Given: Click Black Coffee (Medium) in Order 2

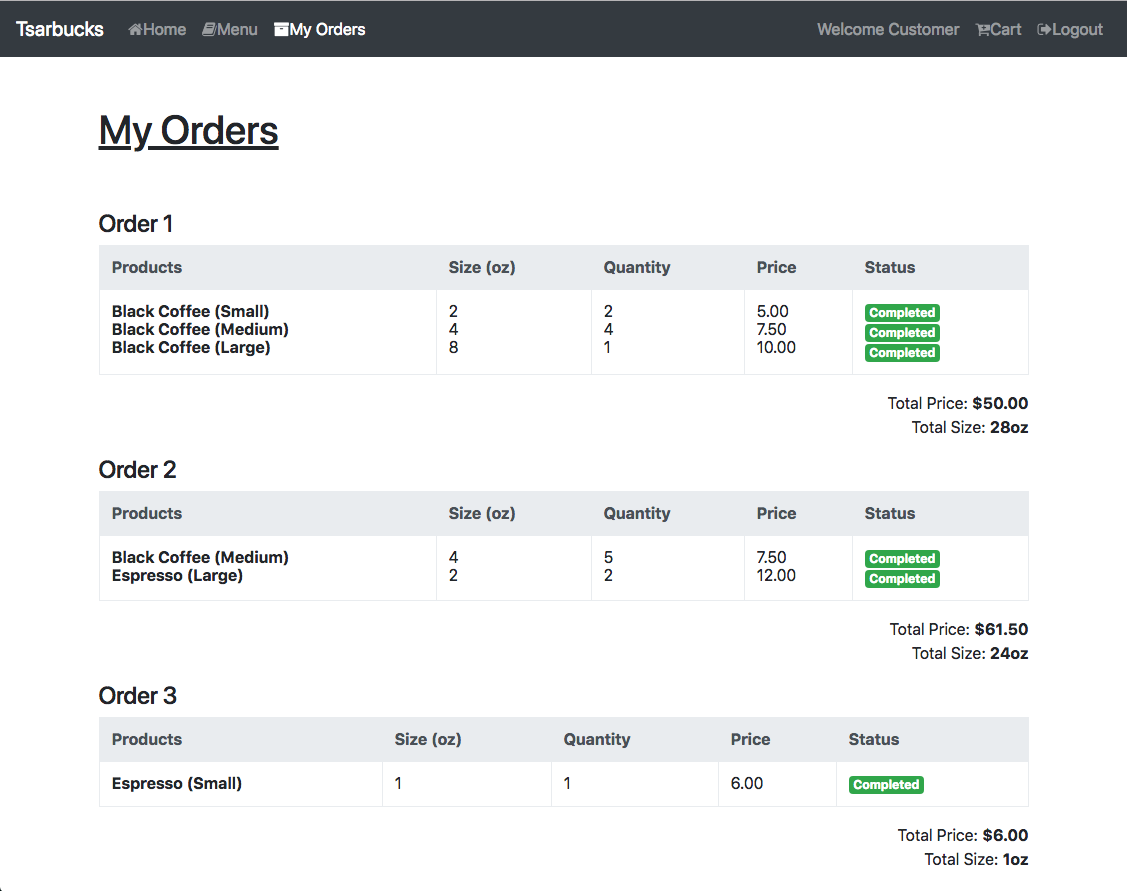Looking at the screenshot, I should click(199, 557).
